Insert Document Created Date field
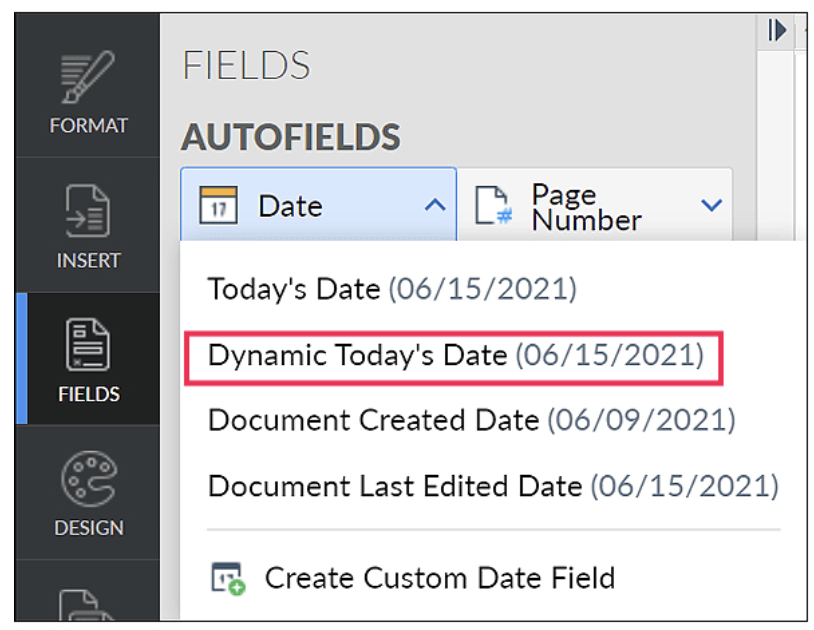The width and height of the screenshot is (814, 630). point(471,420)
